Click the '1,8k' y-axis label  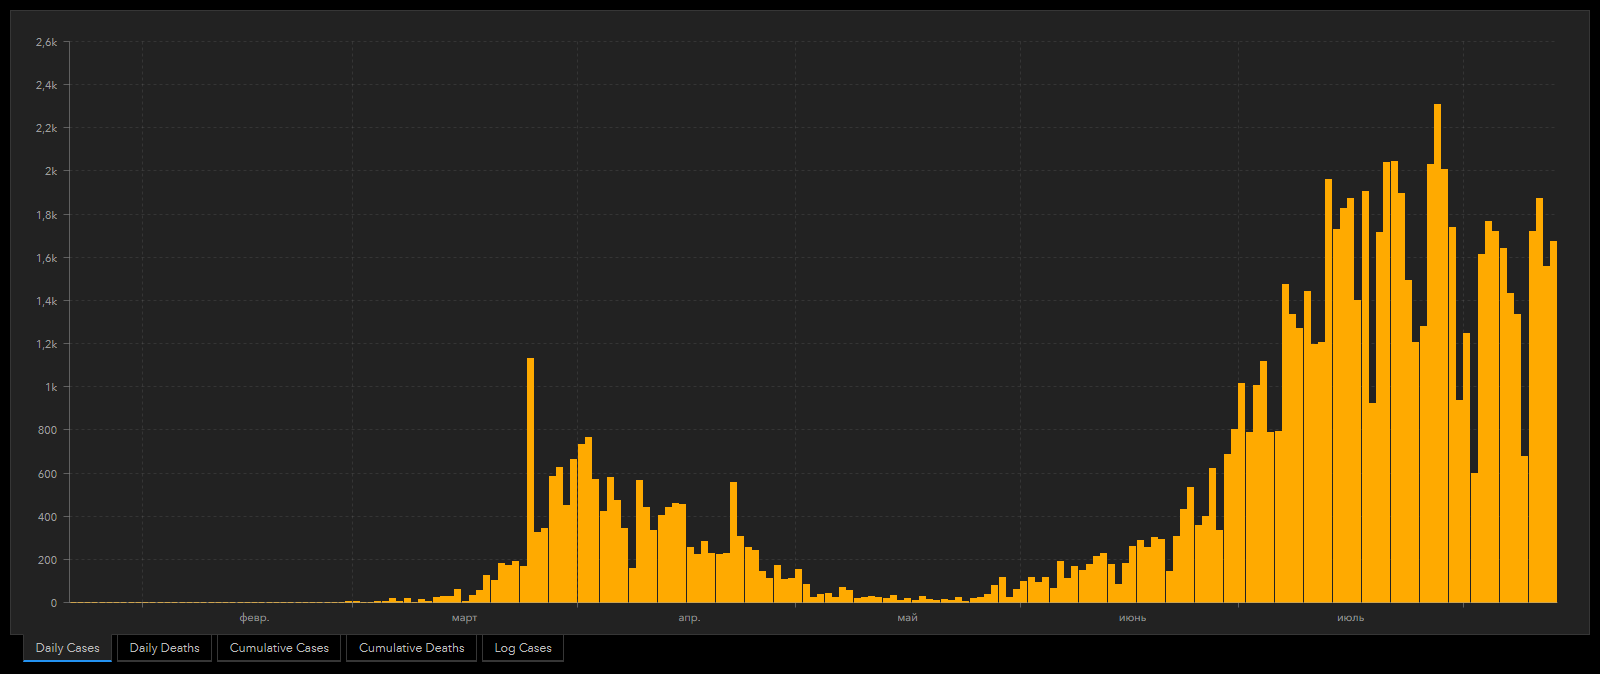(x=46, y=215)
